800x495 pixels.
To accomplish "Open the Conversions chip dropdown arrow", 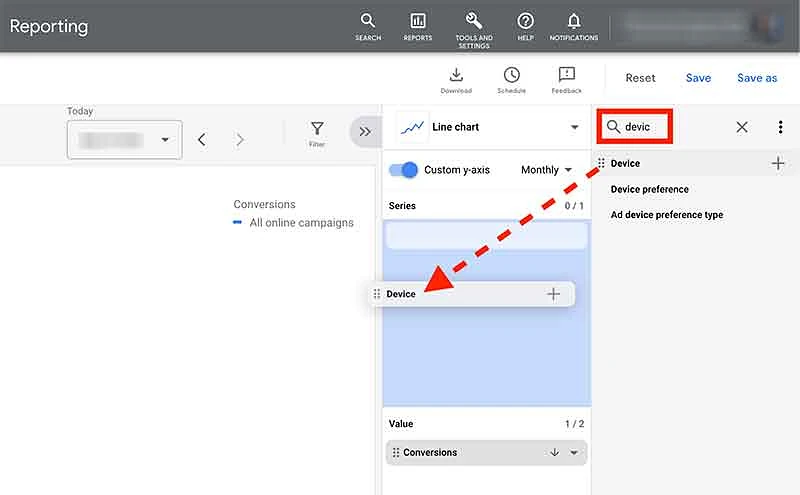I will (x=574, y=452).
